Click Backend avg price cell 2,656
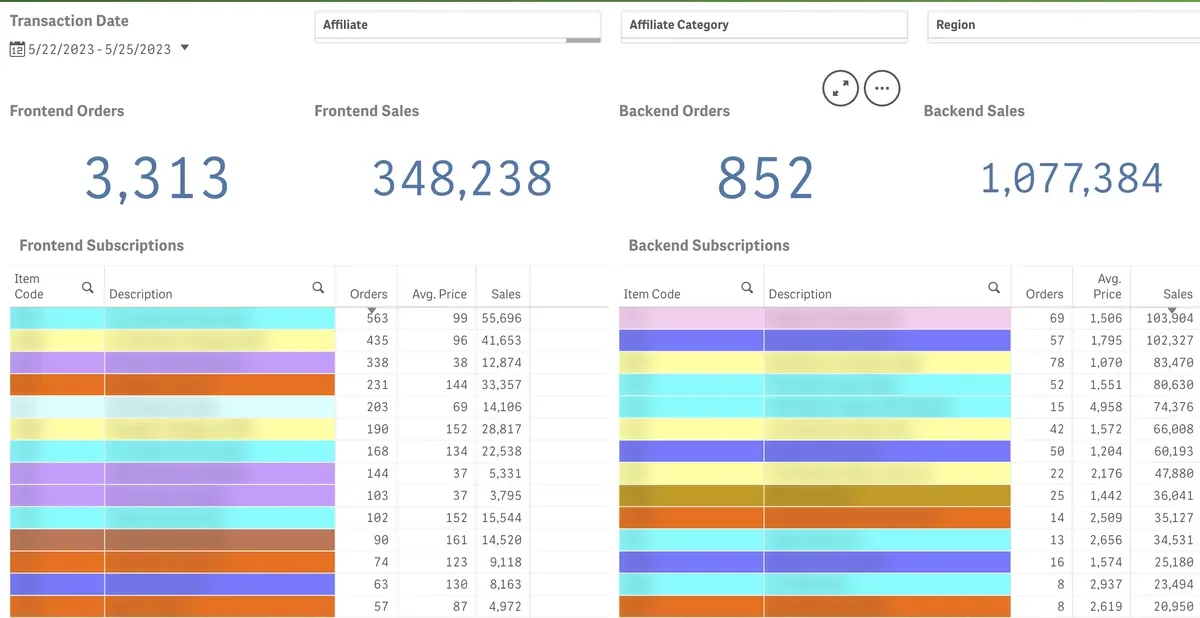This screenshot has height=618, width=1200. pos(1105,540)
